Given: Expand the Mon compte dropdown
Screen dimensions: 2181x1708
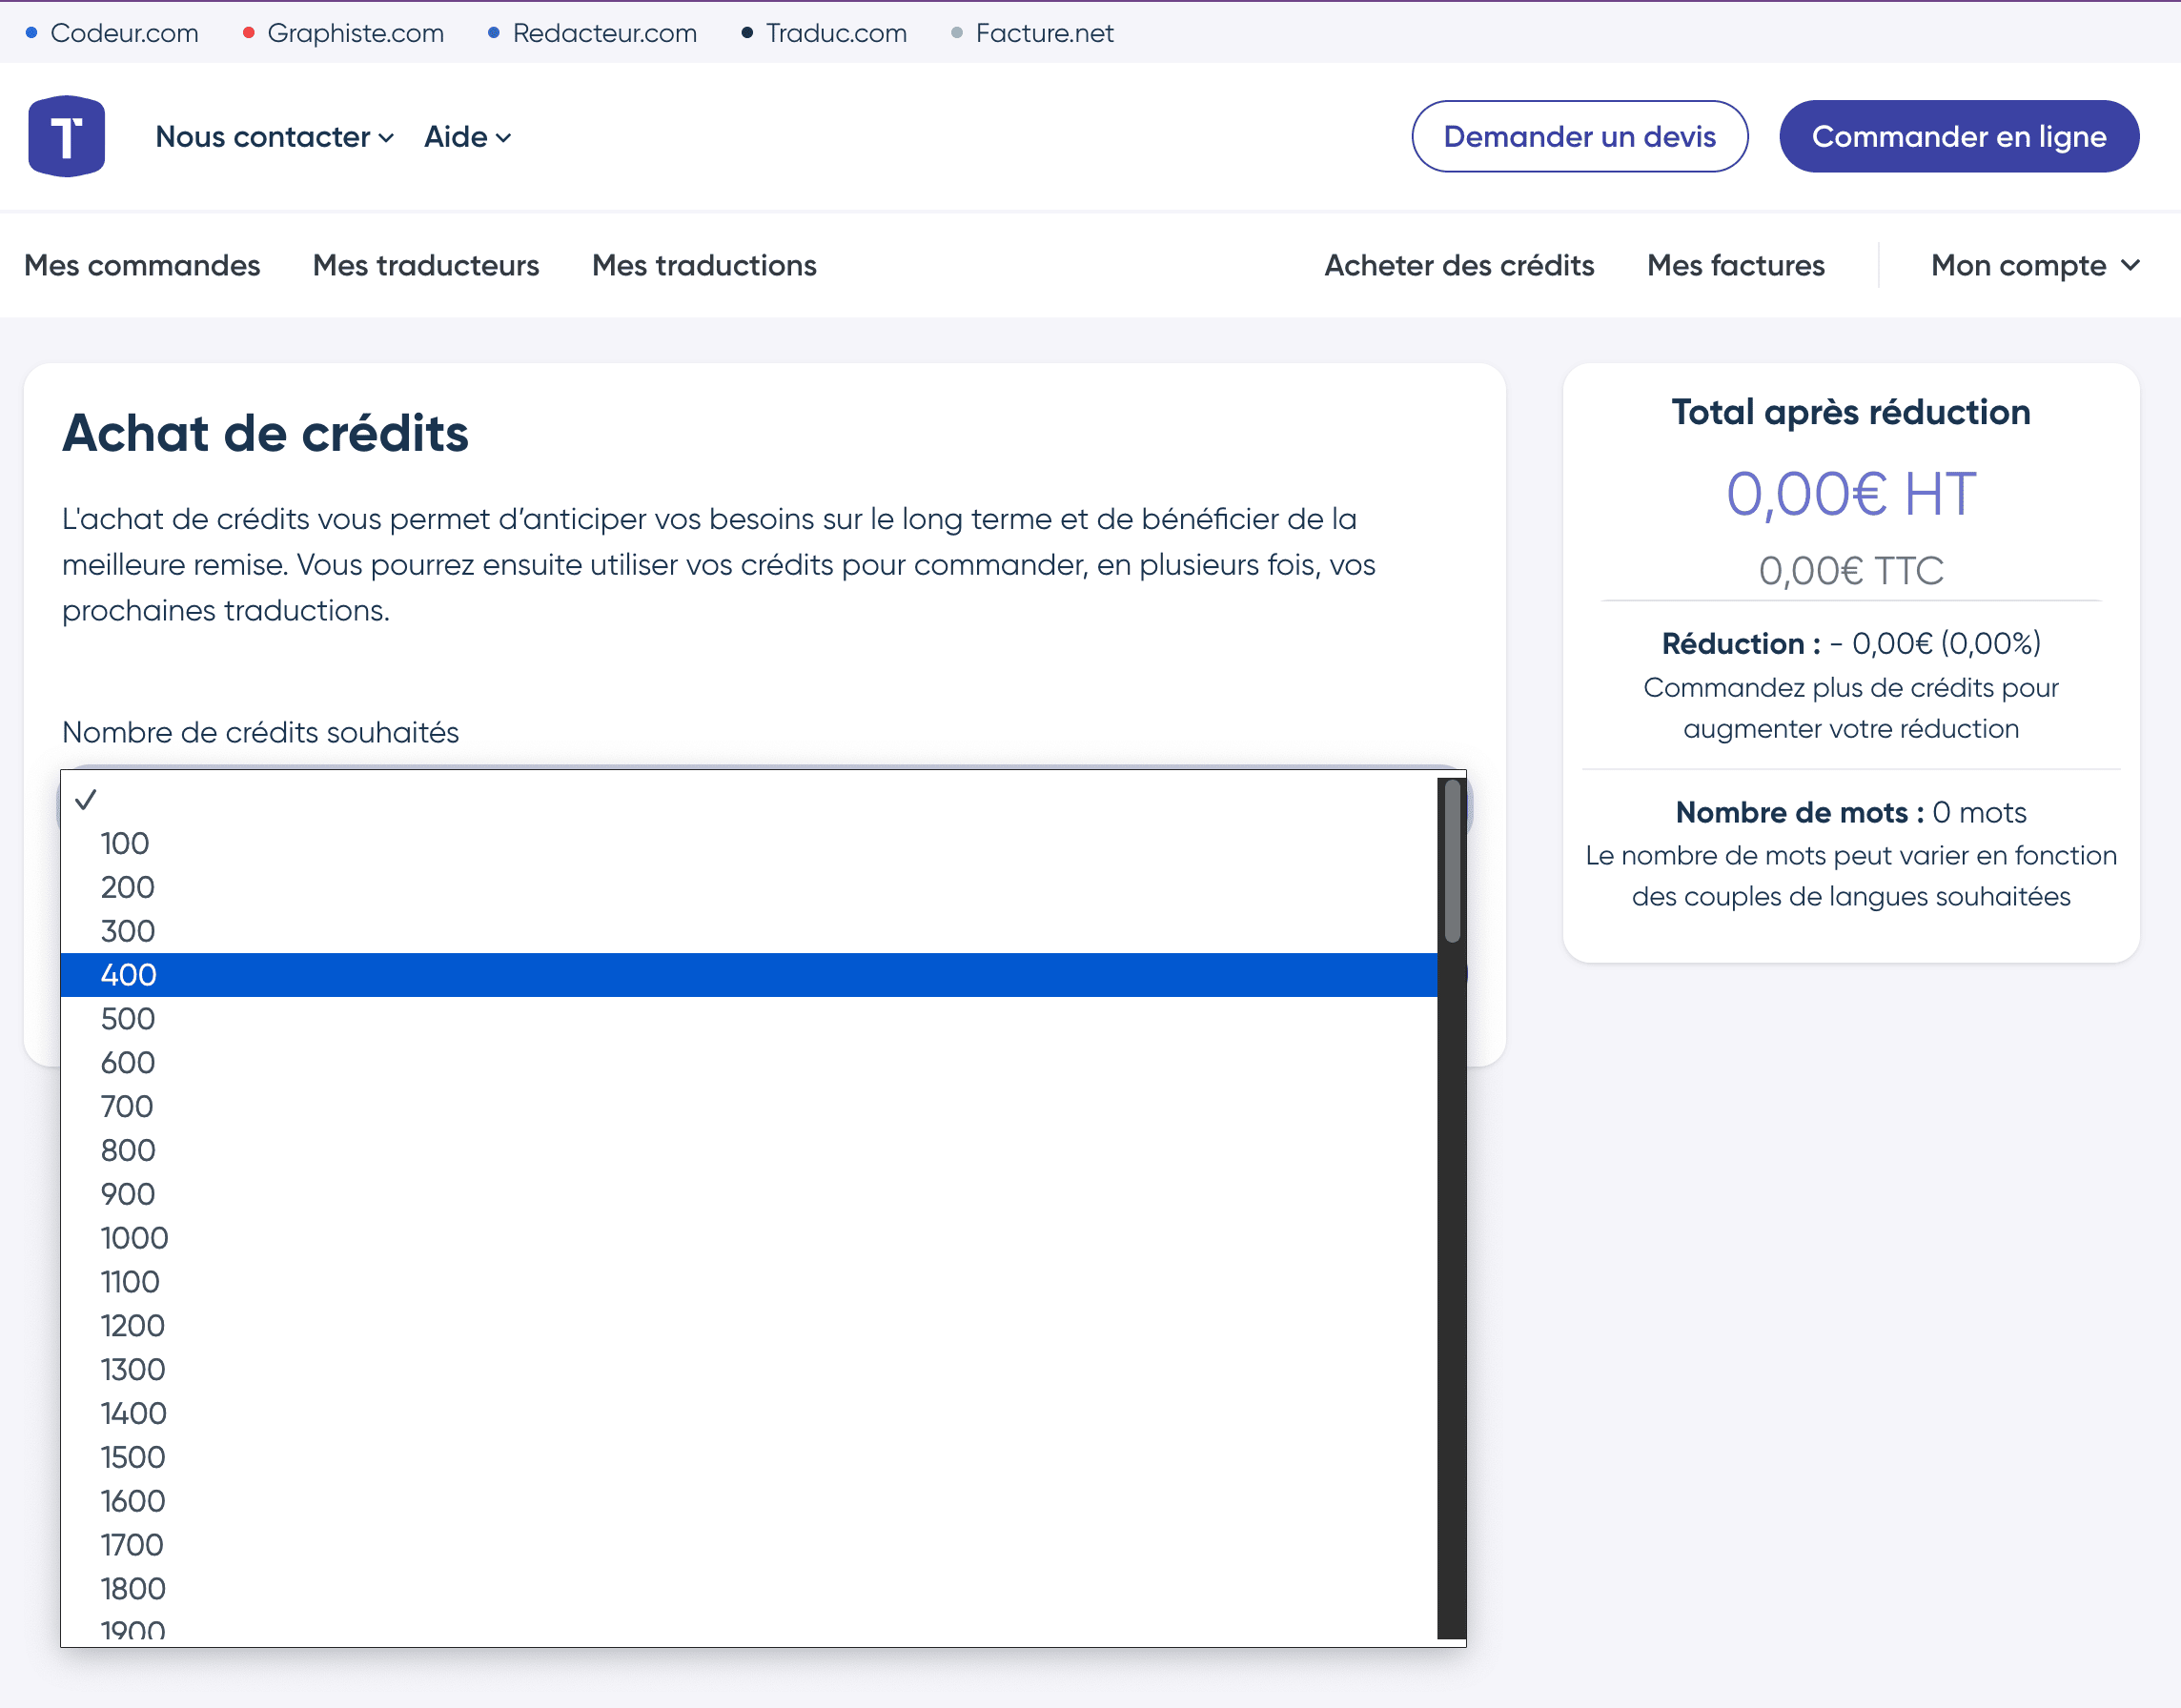Looking at the screenshot, I should pos(2034,265).
